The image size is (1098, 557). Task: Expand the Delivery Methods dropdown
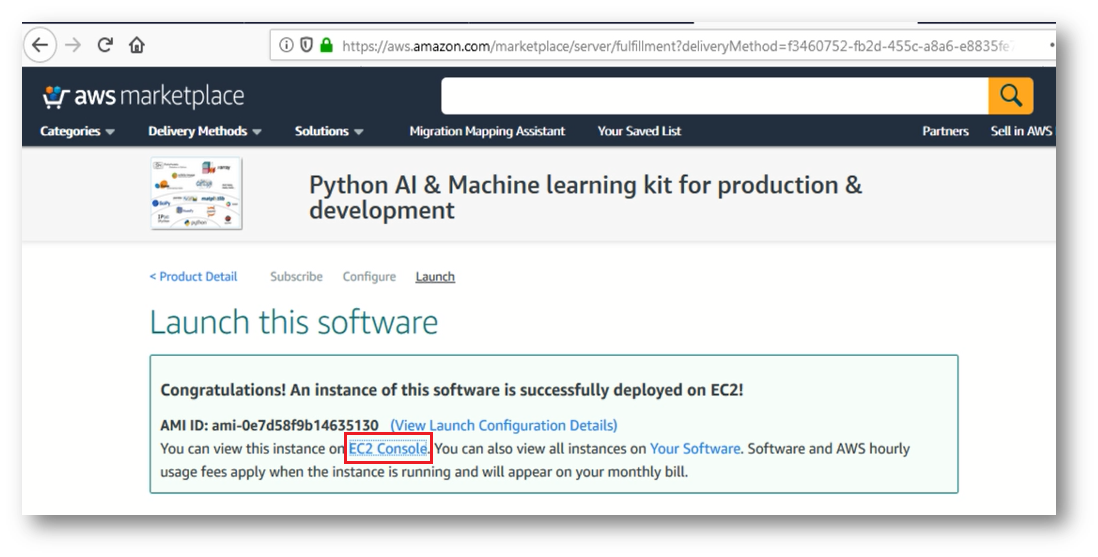pos(204,131)
